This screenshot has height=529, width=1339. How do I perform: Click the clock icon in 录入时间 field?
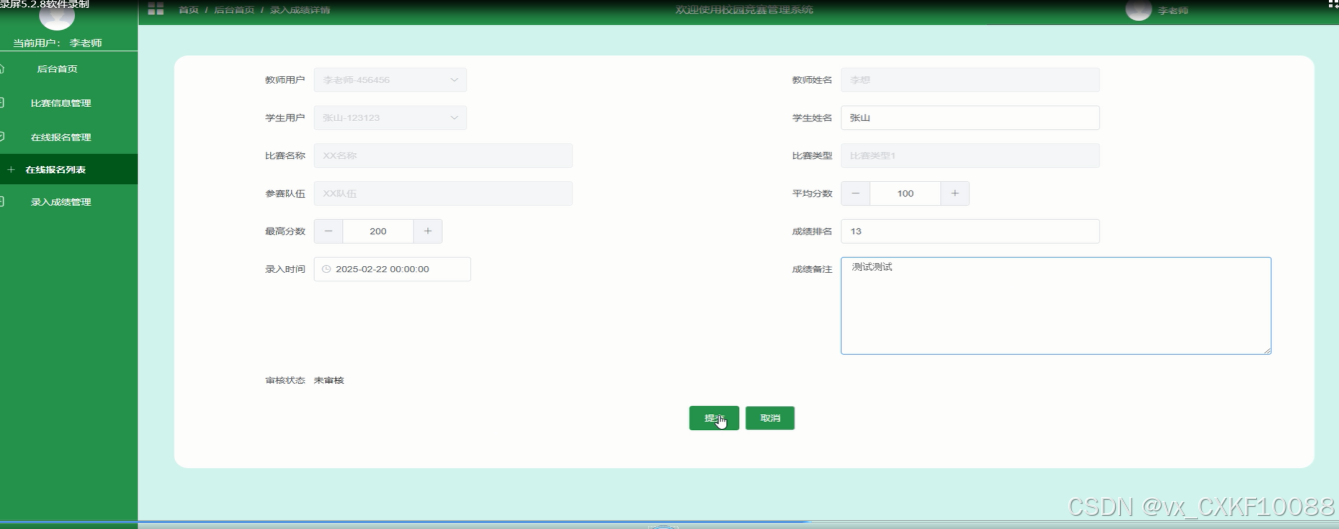coord(326,269)
